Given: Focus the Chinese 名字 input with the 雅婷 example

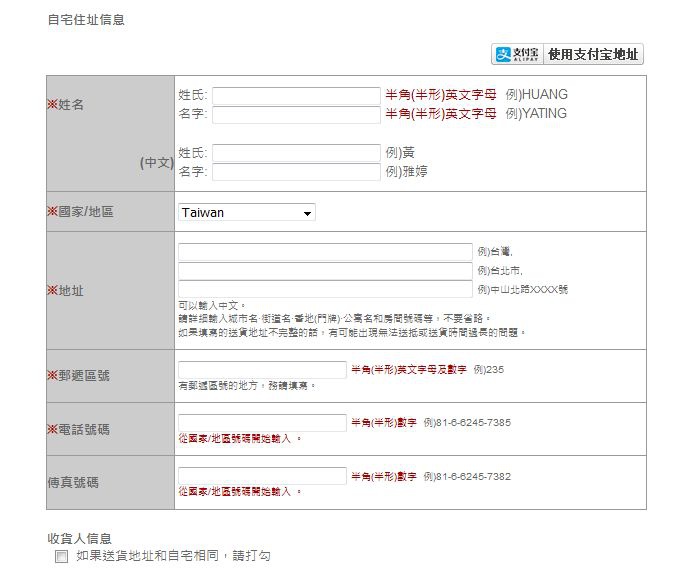Looking at the screenshot, I should coord(296,172).
